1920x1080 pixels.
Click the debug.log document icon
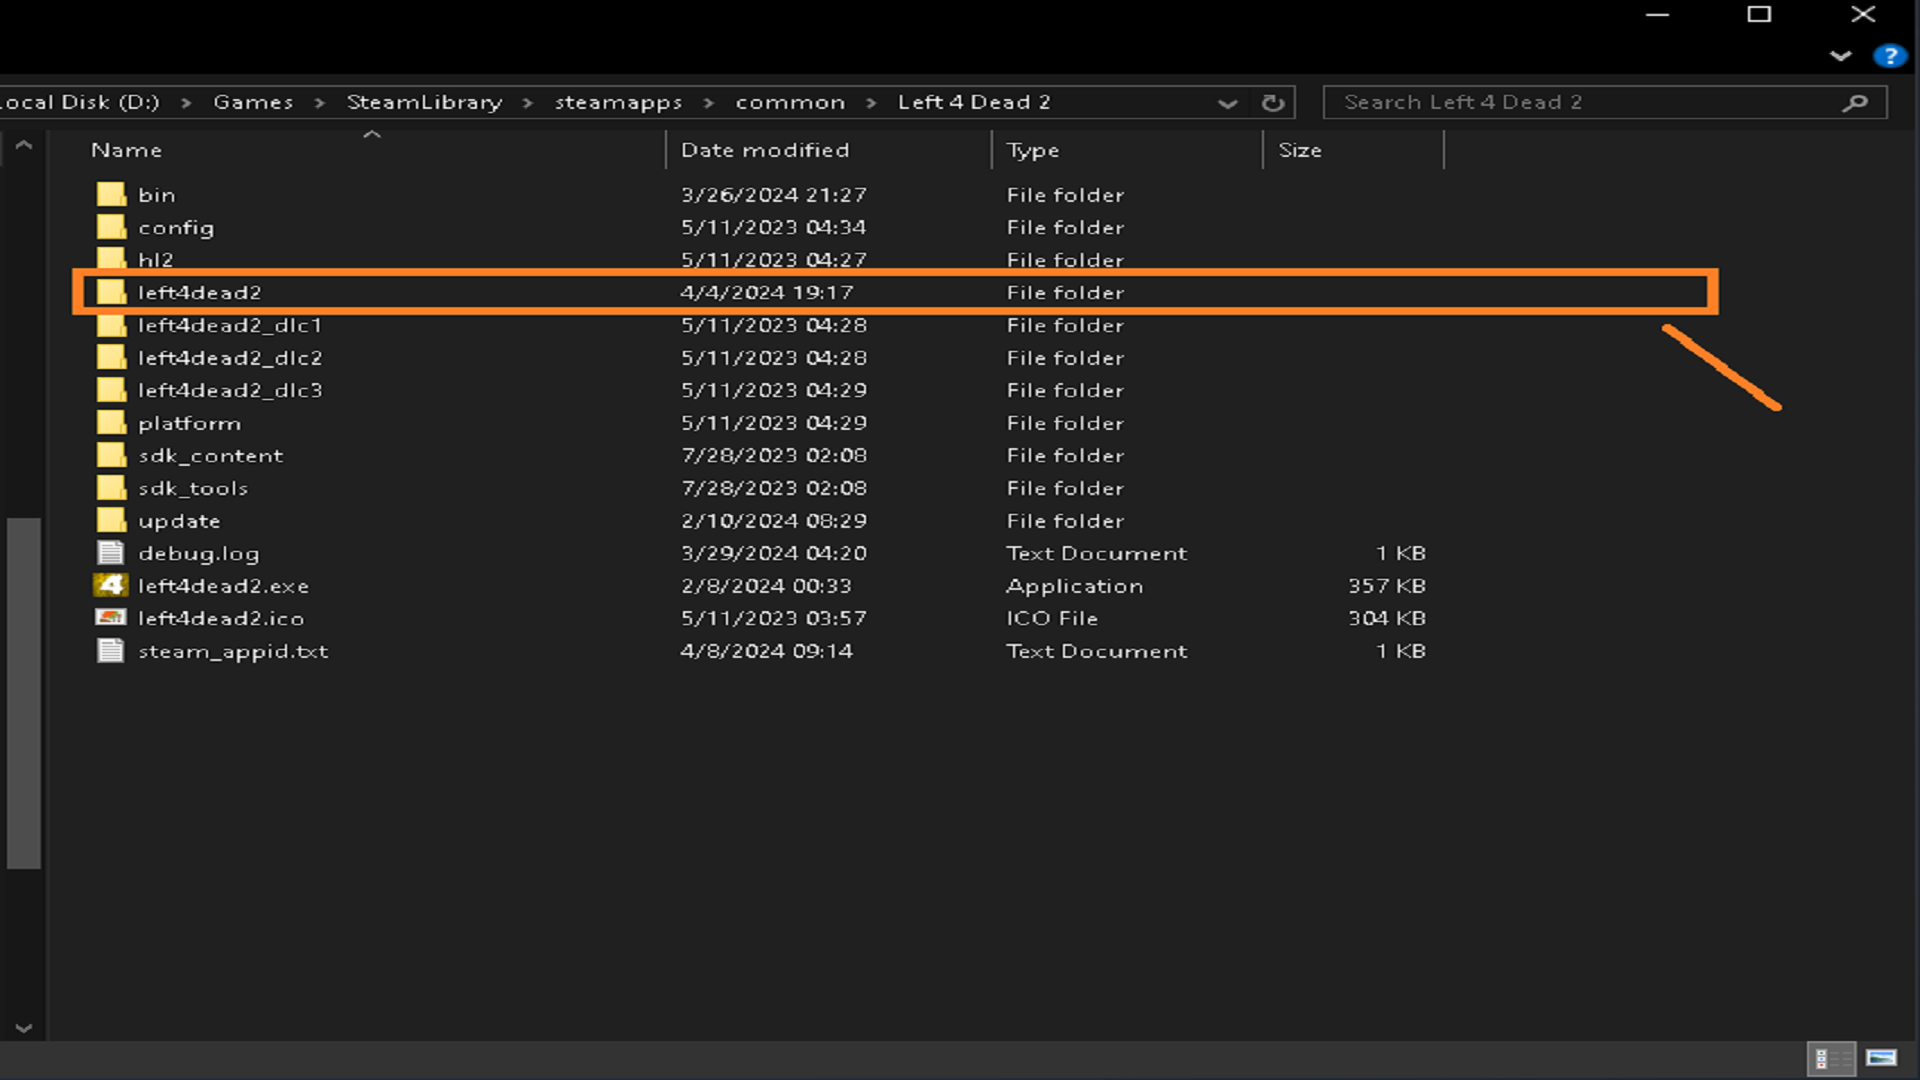tap(111, 553)
